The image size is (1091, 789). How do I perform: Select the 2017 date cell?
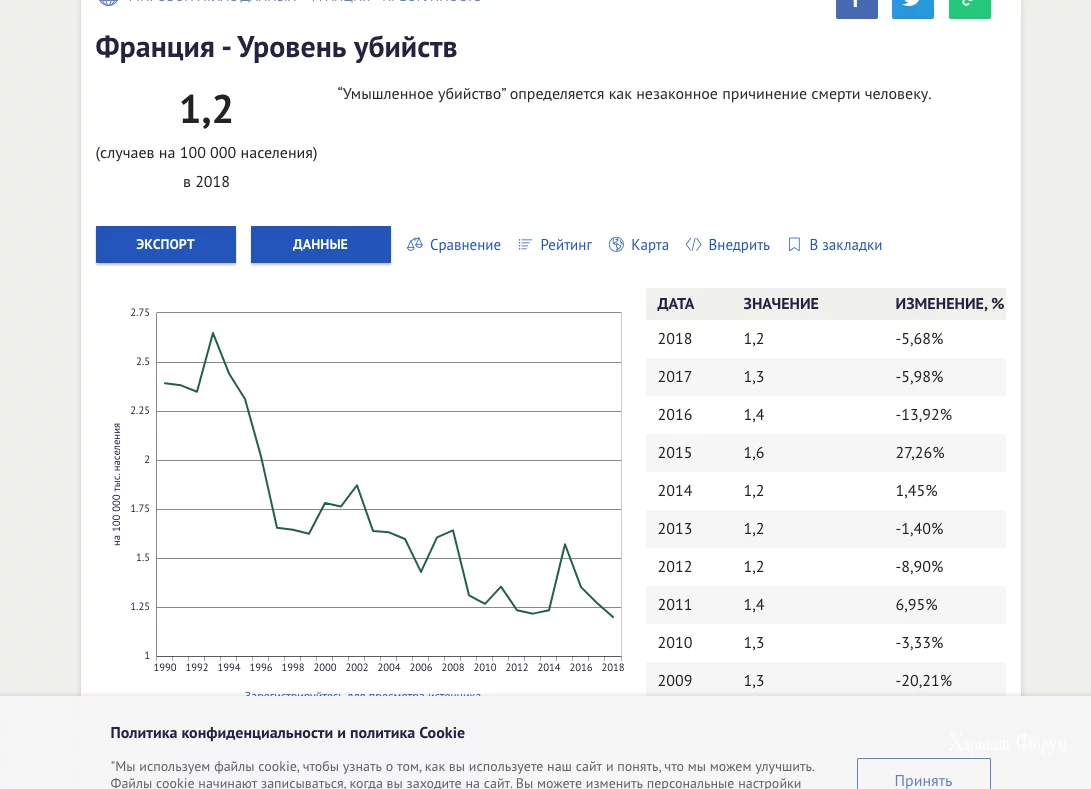coord(675,377)
